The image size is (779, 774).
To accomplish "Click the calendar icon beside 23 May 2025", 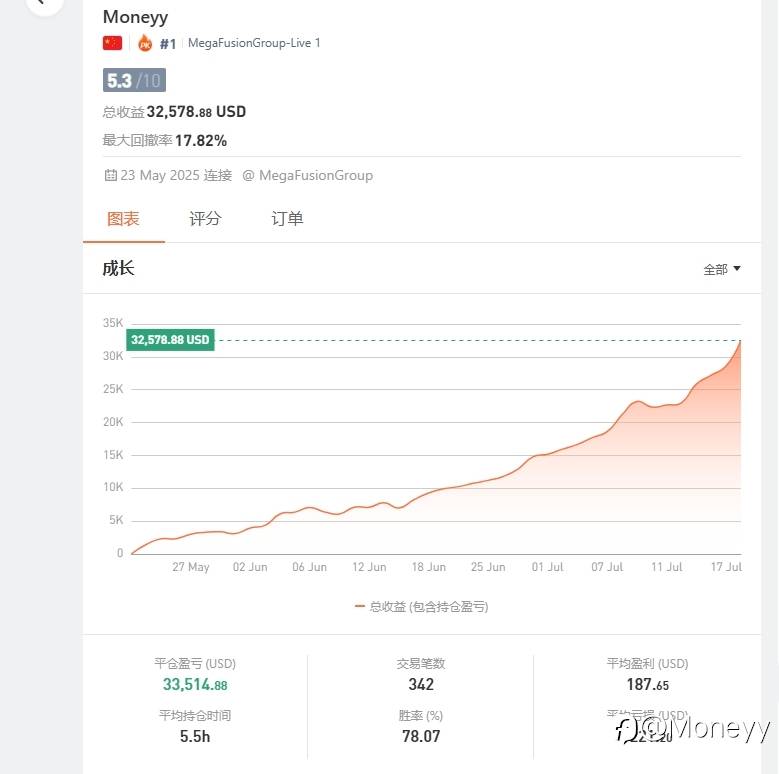I will (110, 175).
